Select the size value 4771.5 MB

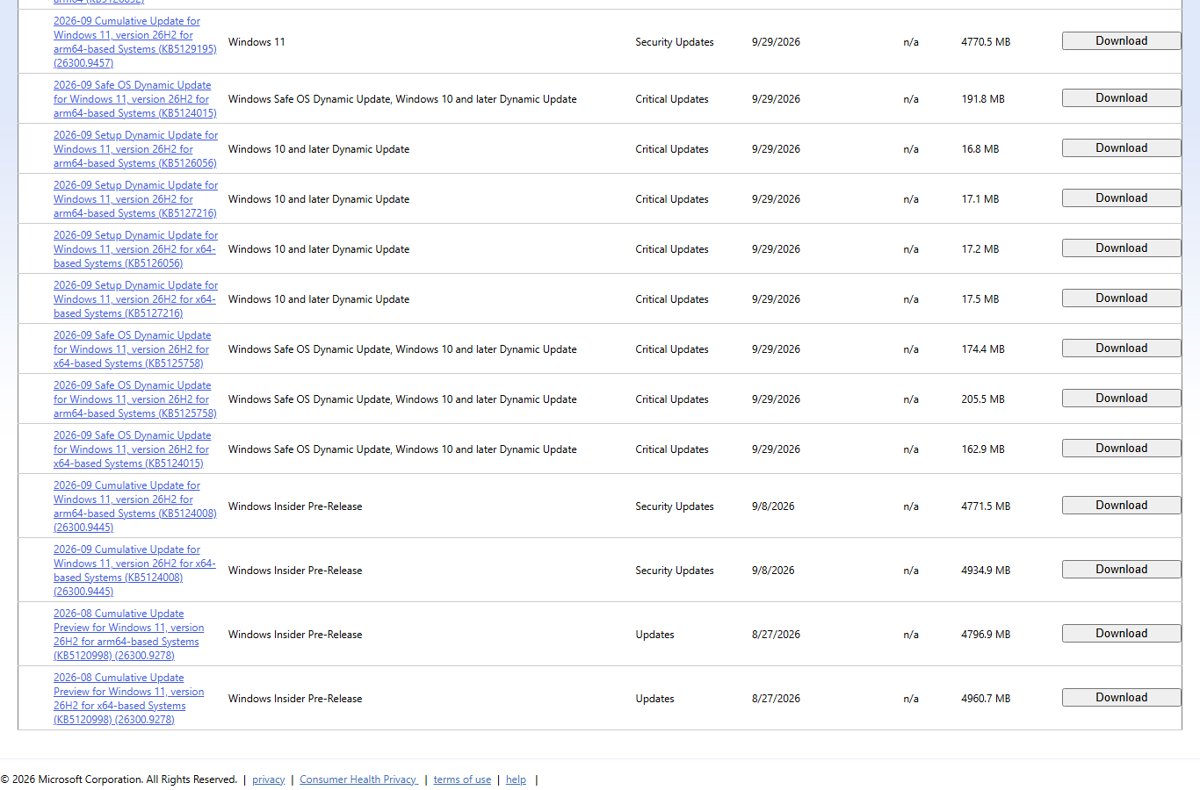click(x=985, y=506)
